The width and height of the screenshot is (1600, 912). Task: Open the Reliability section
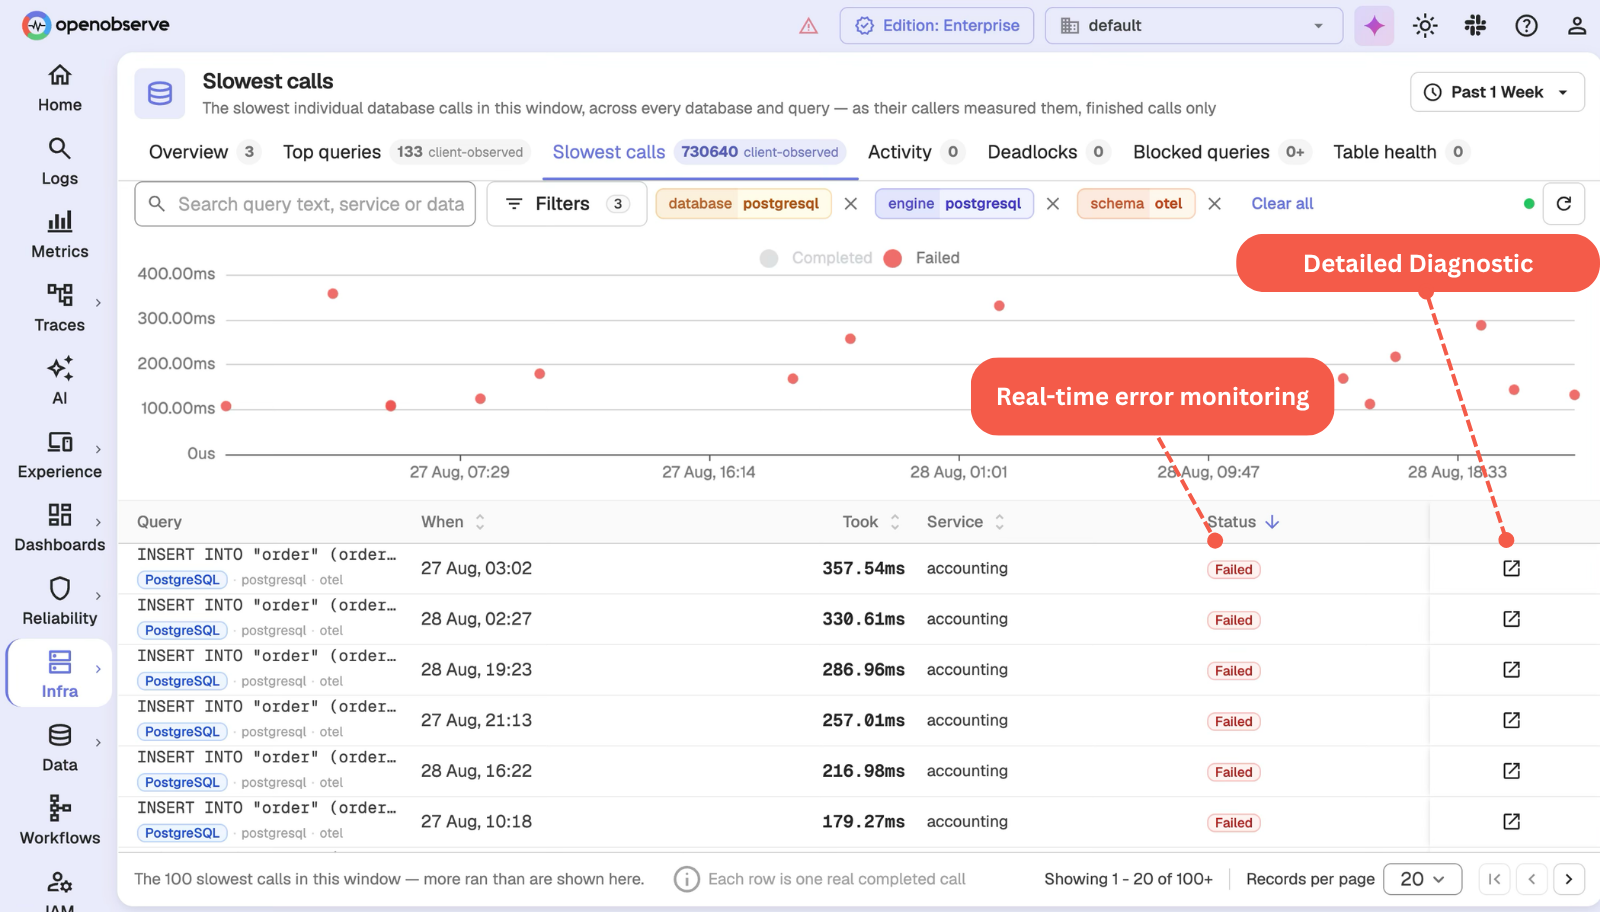pos(60,601)
